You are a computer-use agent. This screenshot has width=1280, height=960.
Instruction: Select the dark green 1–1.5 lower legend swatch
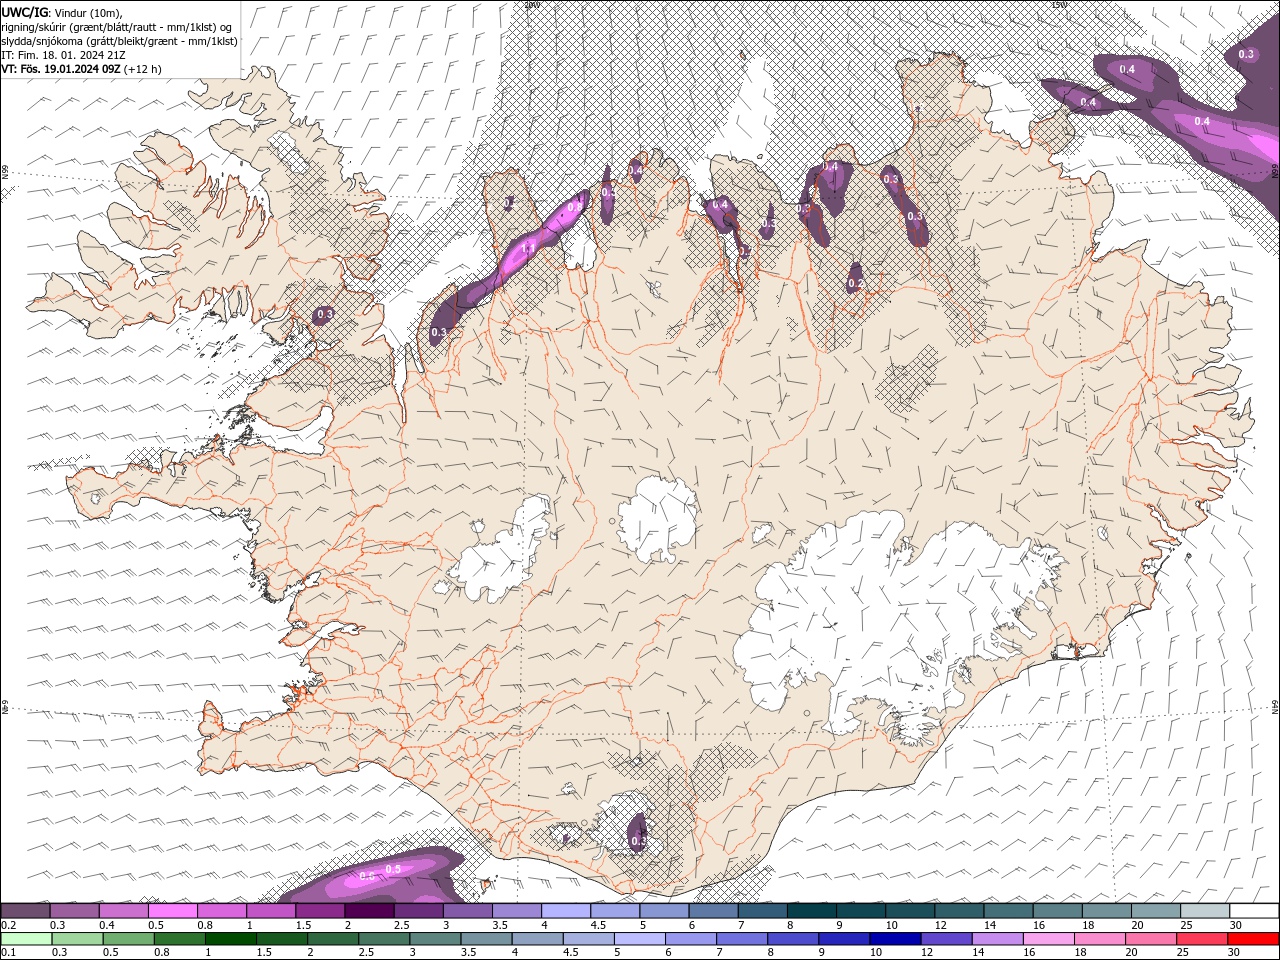[230, 939]
